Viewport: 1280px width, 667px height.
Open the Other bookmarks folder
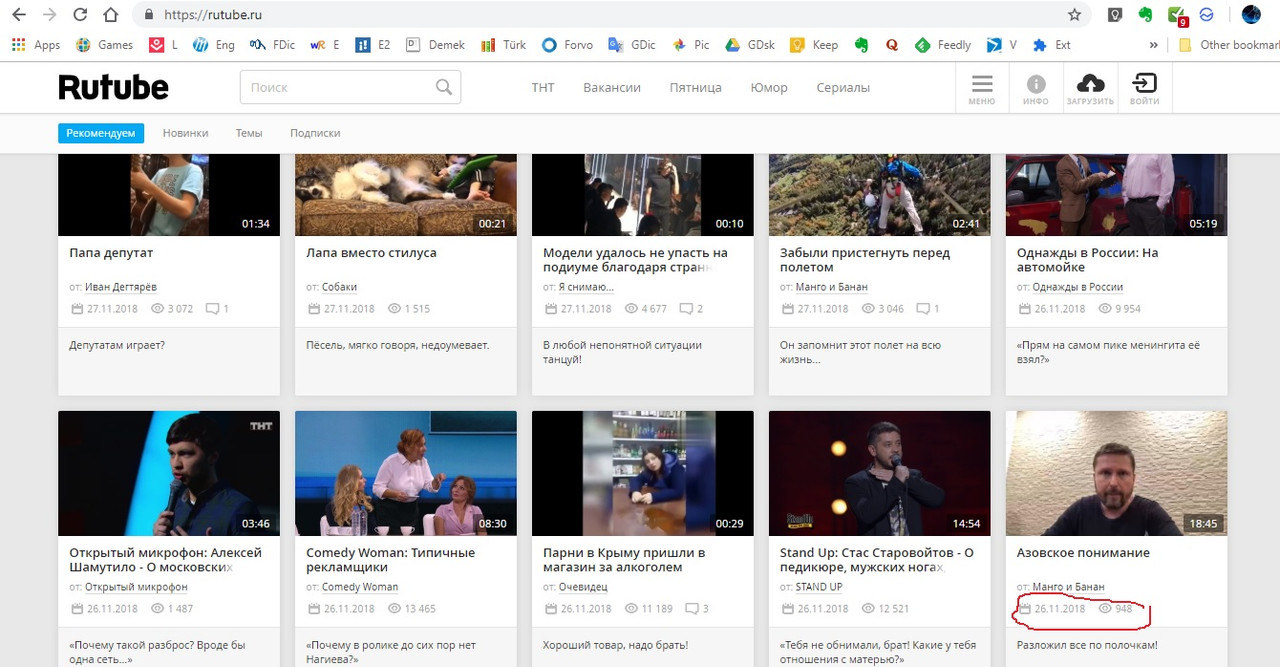1229,45
